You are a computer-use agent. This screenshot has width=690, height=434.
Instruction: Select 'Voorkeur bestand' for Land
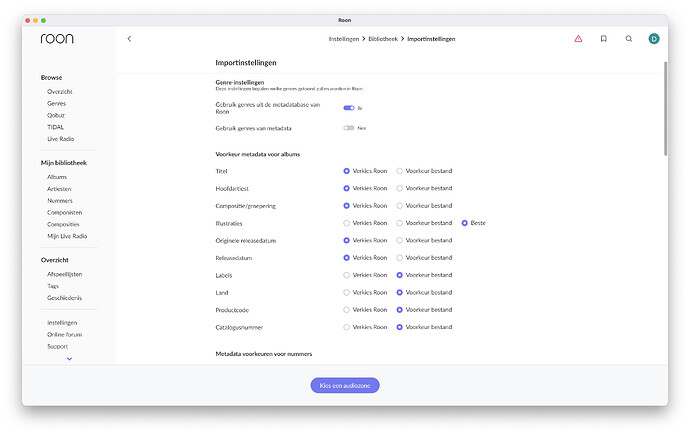click(x=400, y=292)
